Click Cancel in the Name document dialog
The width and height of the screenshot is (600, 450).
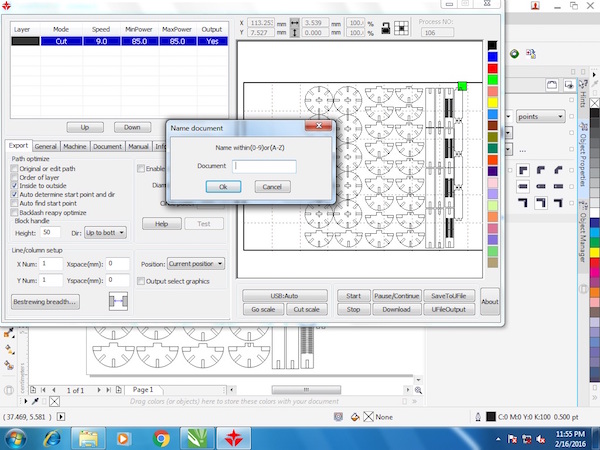pos(272,187)
